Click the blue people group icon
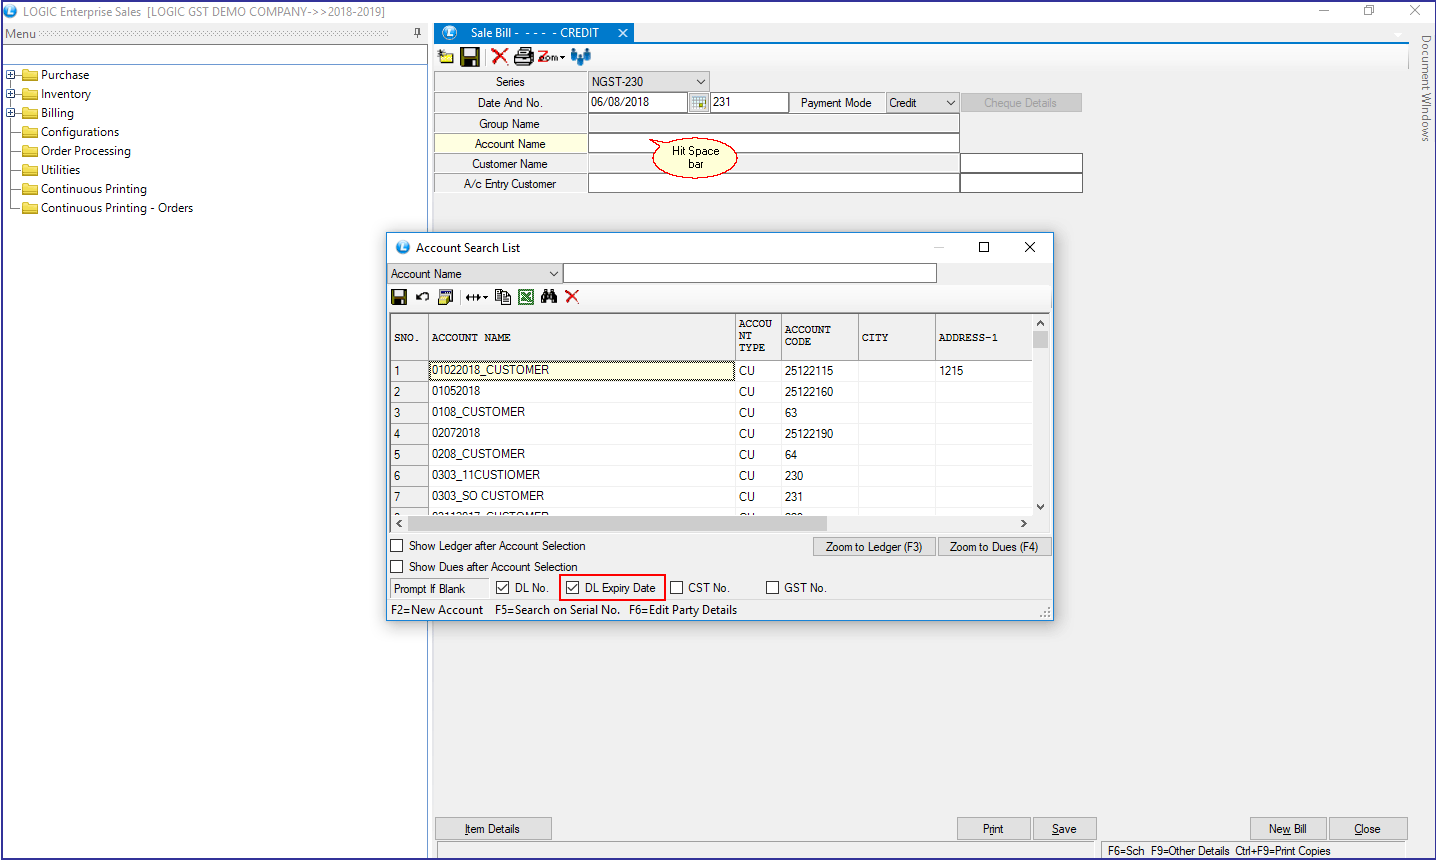Image resolution: width=1436 pixels, height=860 pixels. [x=581, y=57]
